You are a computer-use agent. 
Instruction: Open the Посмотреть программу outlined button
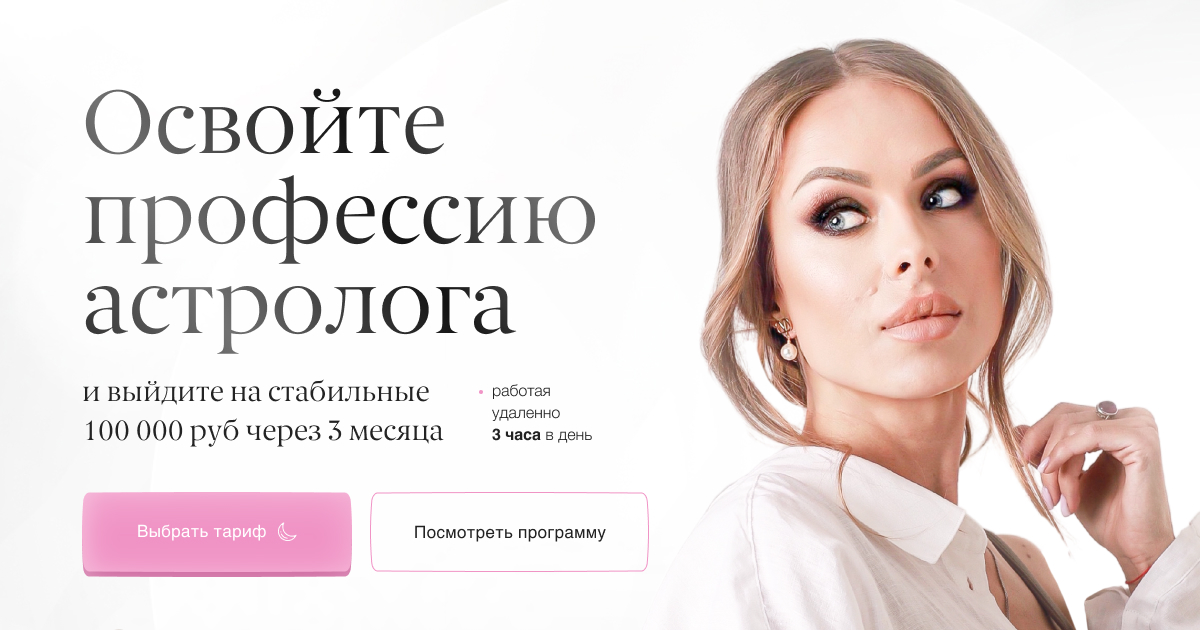click(x=509, y=532)
